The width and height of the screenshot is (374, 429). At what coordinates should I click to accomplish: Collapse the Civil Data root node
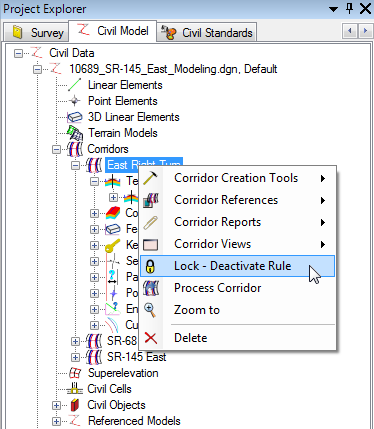(19, 53)
